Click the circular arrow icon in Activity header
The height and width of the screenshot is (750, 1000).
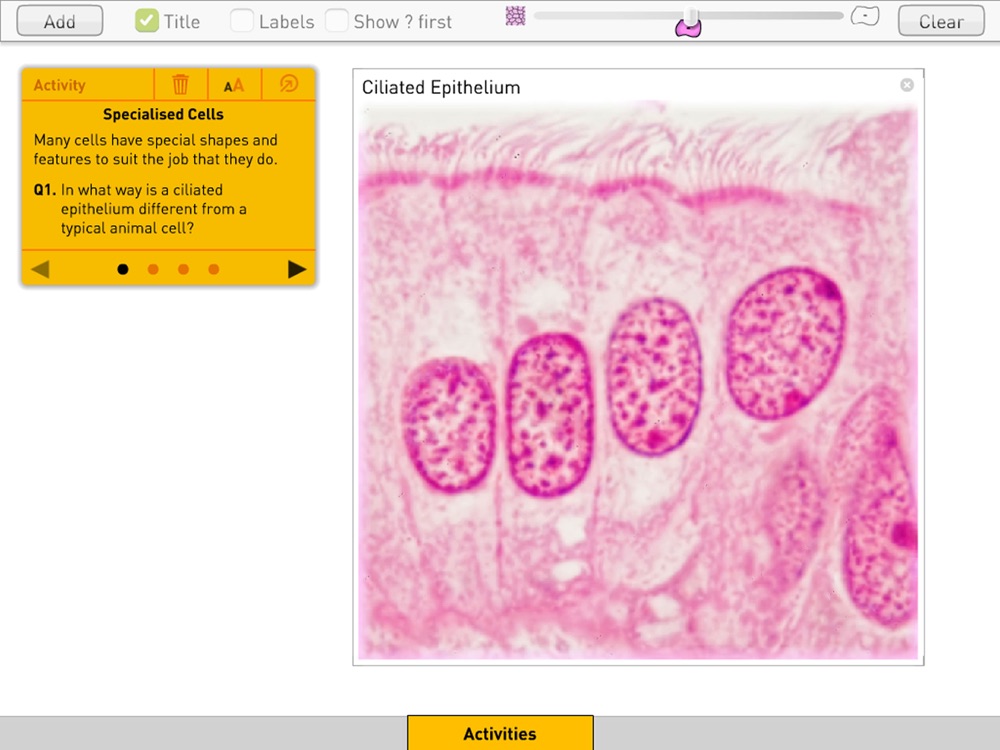pos(289,84)
